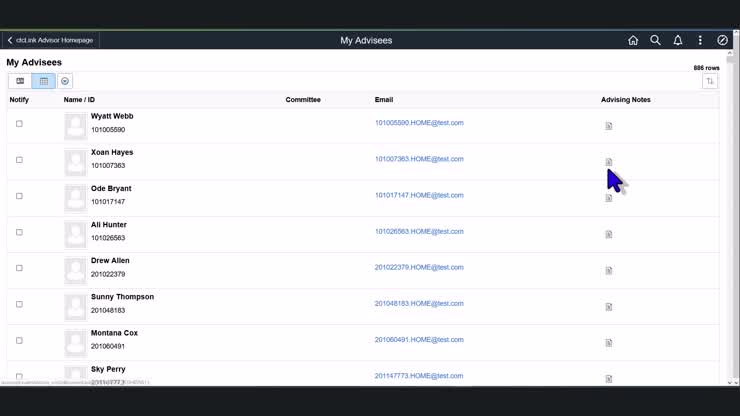Go back to ctcLink Advisor Homepage
Screen dimensions: 740x416
click(50, 41)
